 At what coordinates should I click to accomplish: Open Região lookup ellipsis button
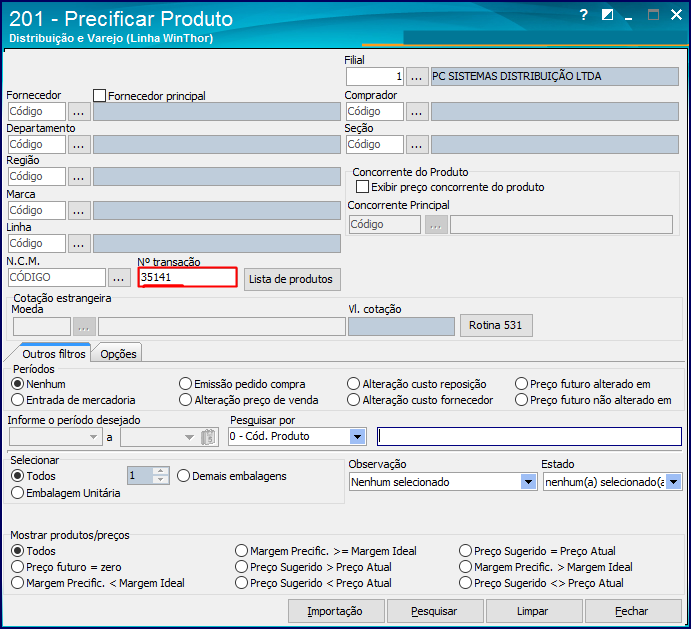(x=79, y=177)
